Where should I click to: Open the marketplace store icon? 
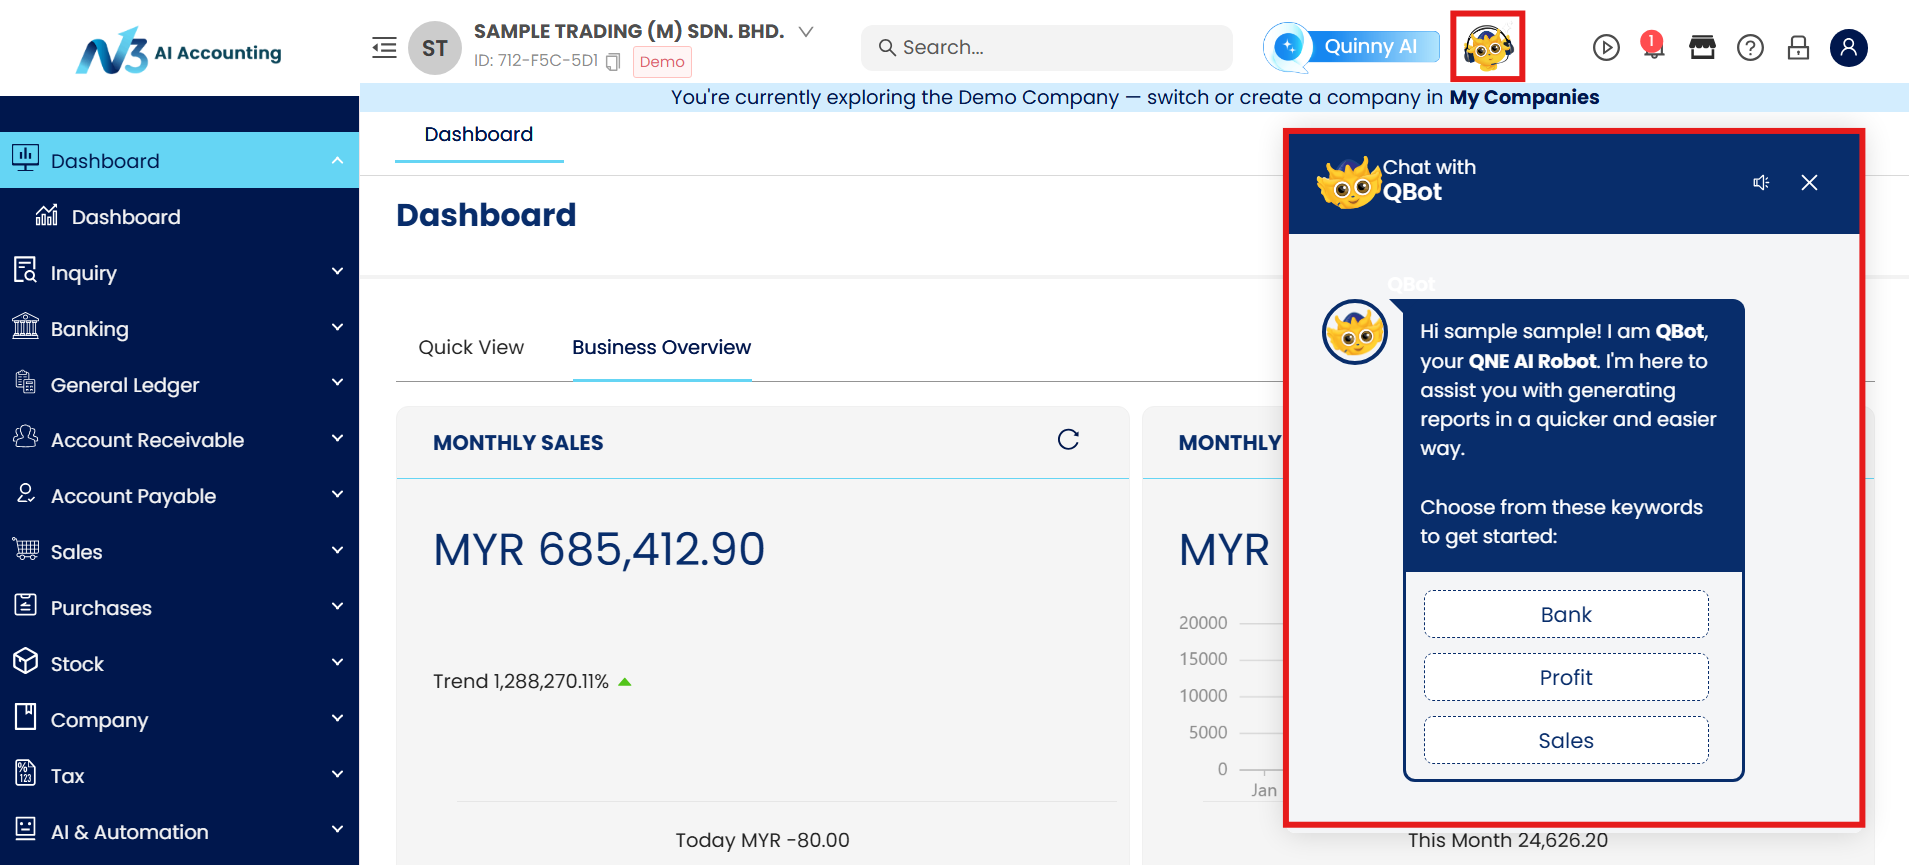pos(1702,47)
